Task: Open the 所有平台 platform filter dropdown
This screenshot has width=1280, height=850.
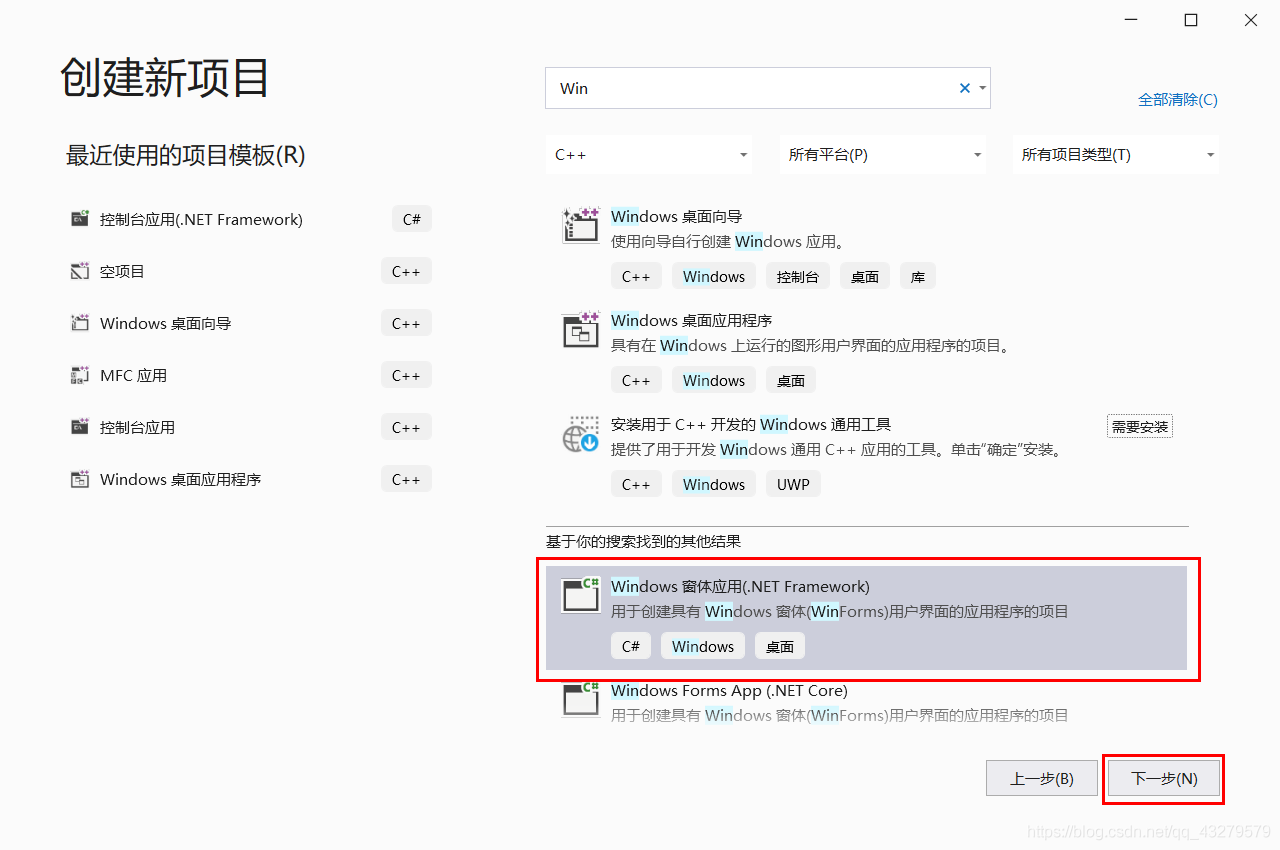Action: click(883, 155)
